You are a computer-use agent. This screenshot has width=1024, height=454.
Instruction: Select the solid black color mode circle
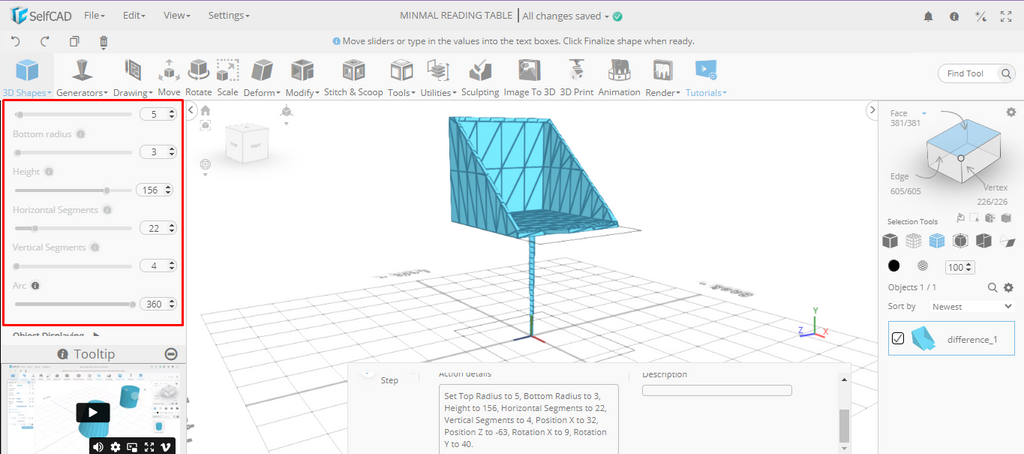click(893, 267)
